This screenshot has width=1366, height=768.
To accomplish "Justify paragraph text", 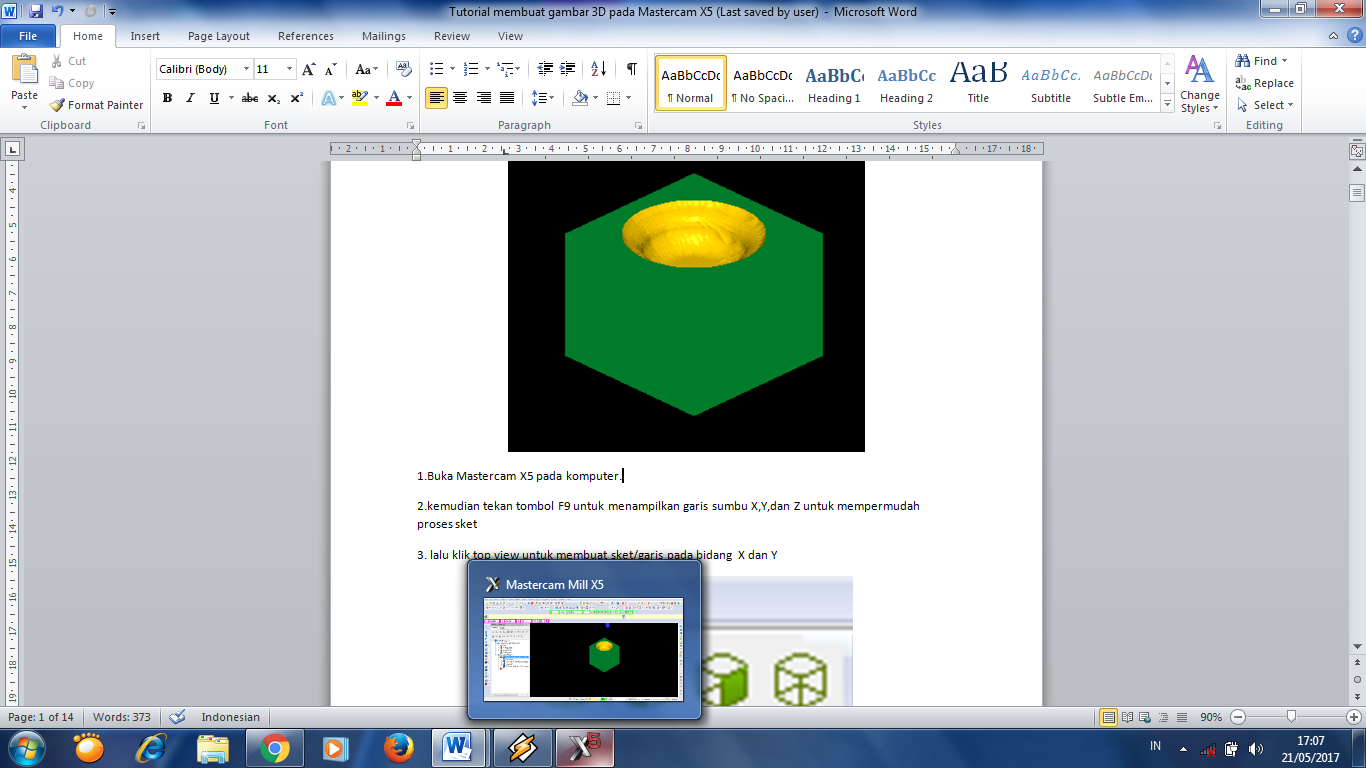I will (507, 98).
